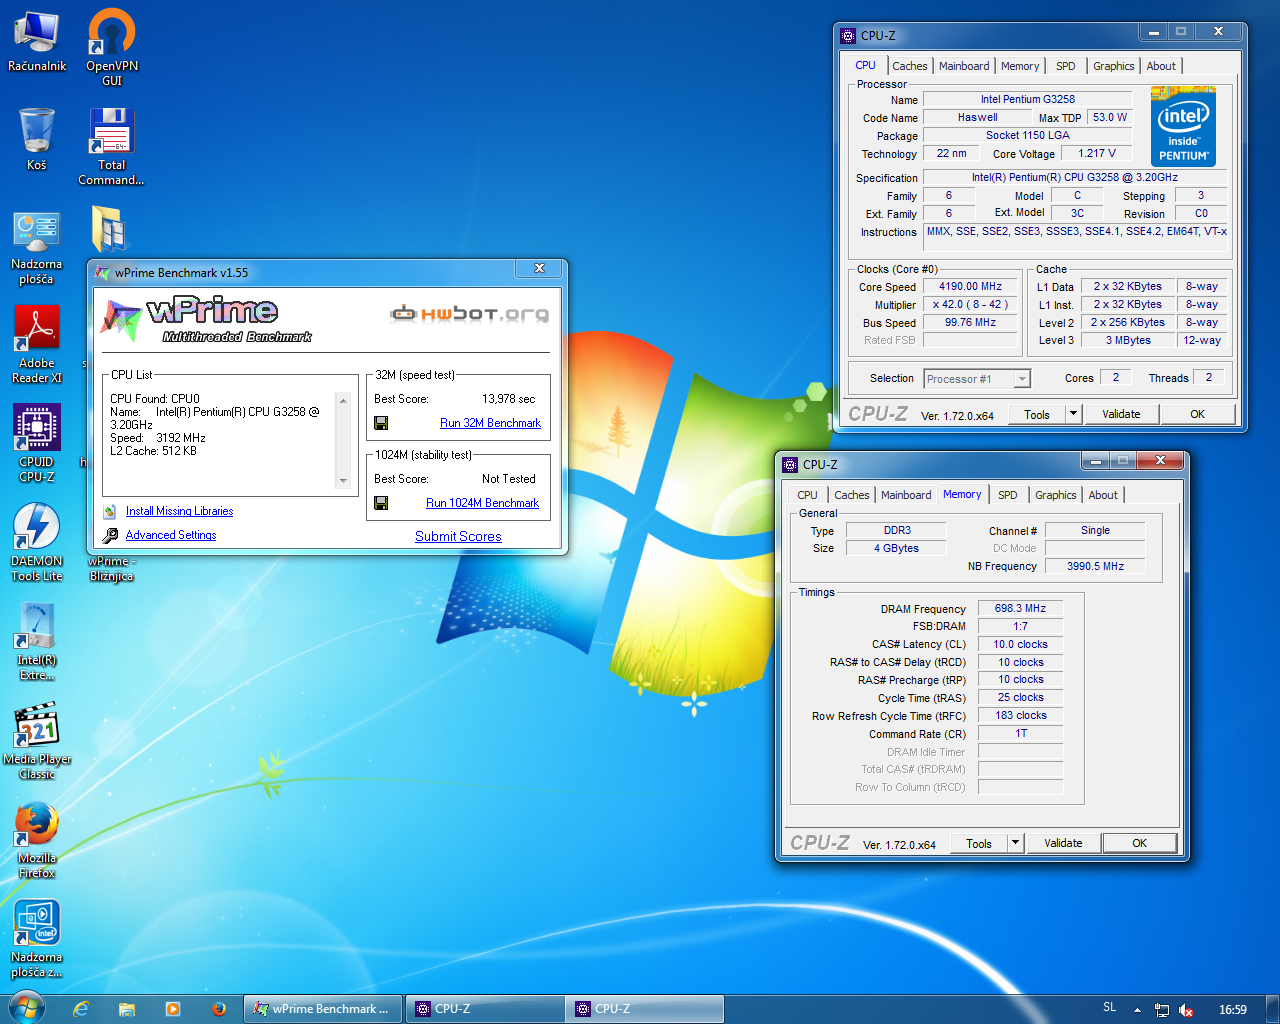Switch to wPrime Benchmark taskbar button
Viewport: 1280px width, 1024px height.
323,1009
